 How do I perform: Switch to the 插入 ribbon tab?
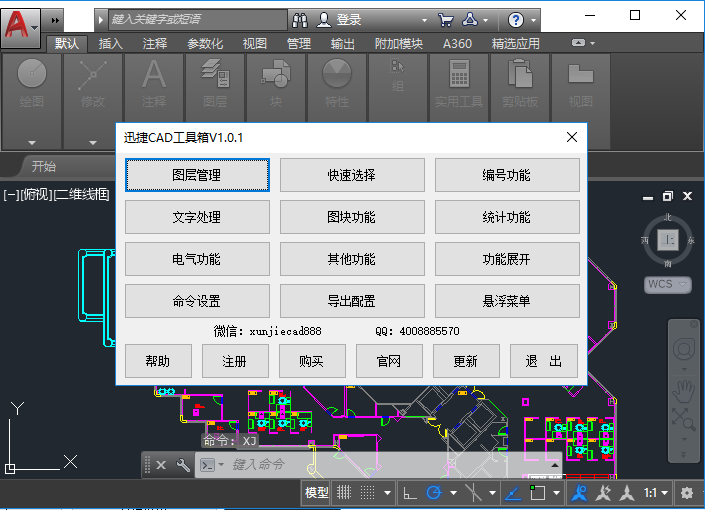111,44
